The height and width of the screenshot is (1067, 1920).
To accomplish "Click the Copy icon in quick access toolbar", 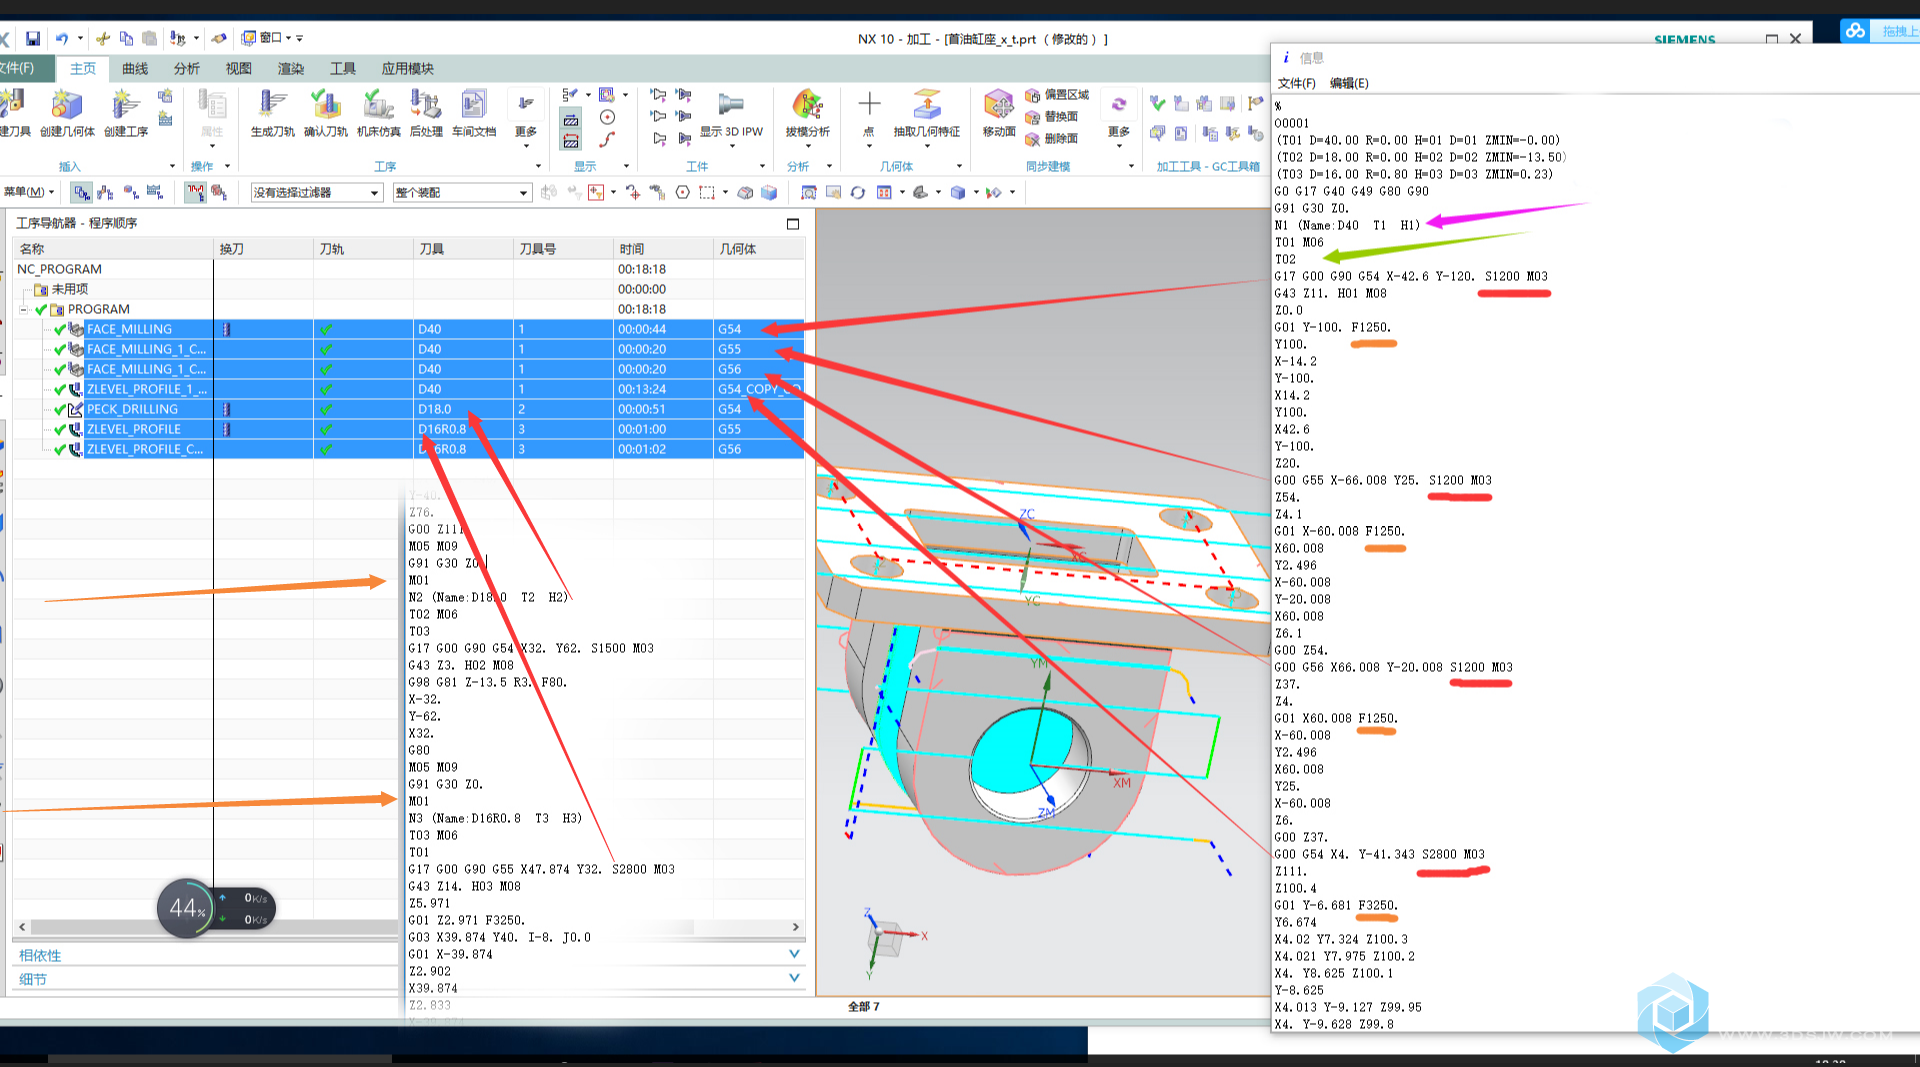I will coord(126,39).
